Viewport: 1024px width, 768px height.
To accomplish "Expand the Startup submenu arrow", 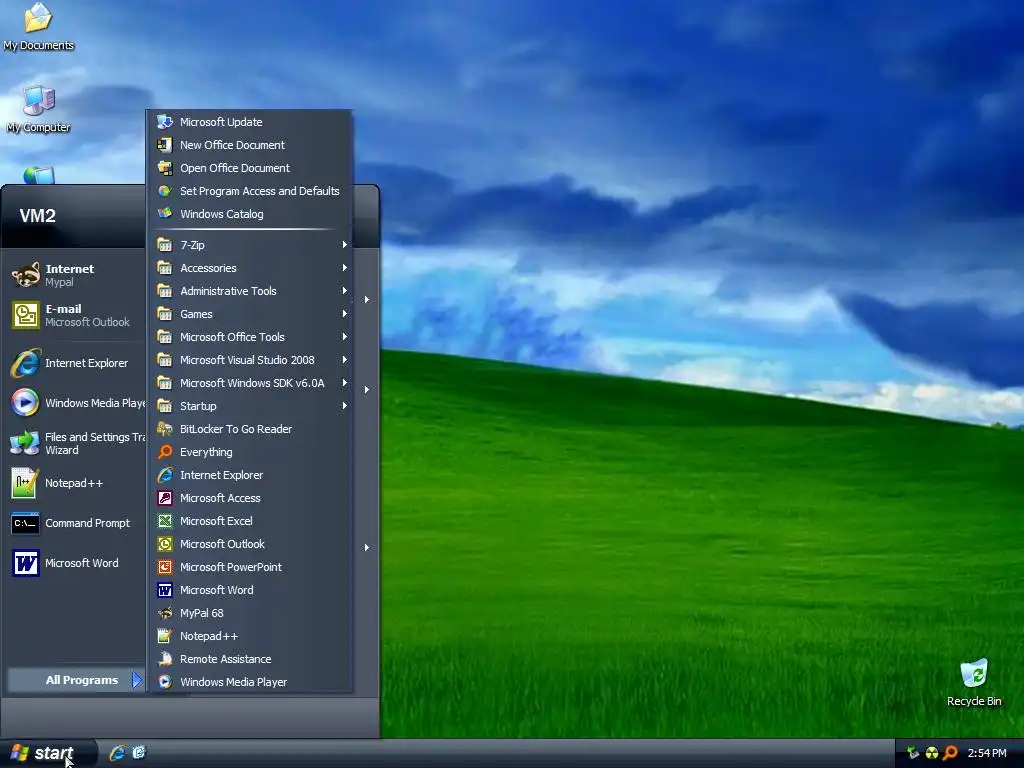I will (x=344, y=406).
